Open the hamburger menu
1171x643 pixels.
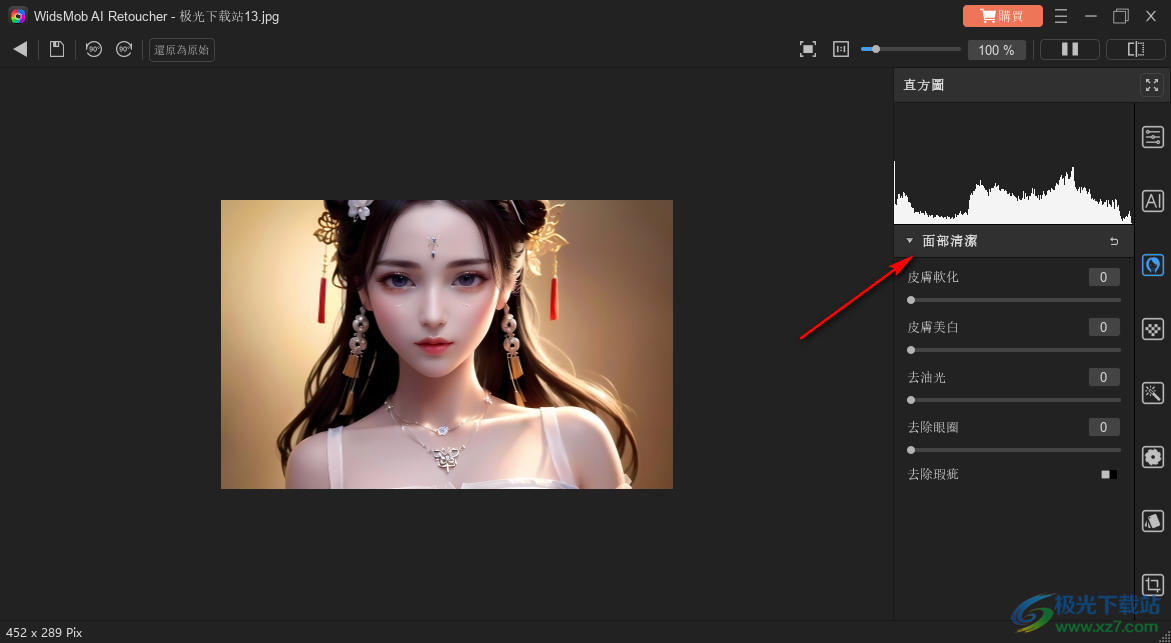click(x=1060, y=16)
